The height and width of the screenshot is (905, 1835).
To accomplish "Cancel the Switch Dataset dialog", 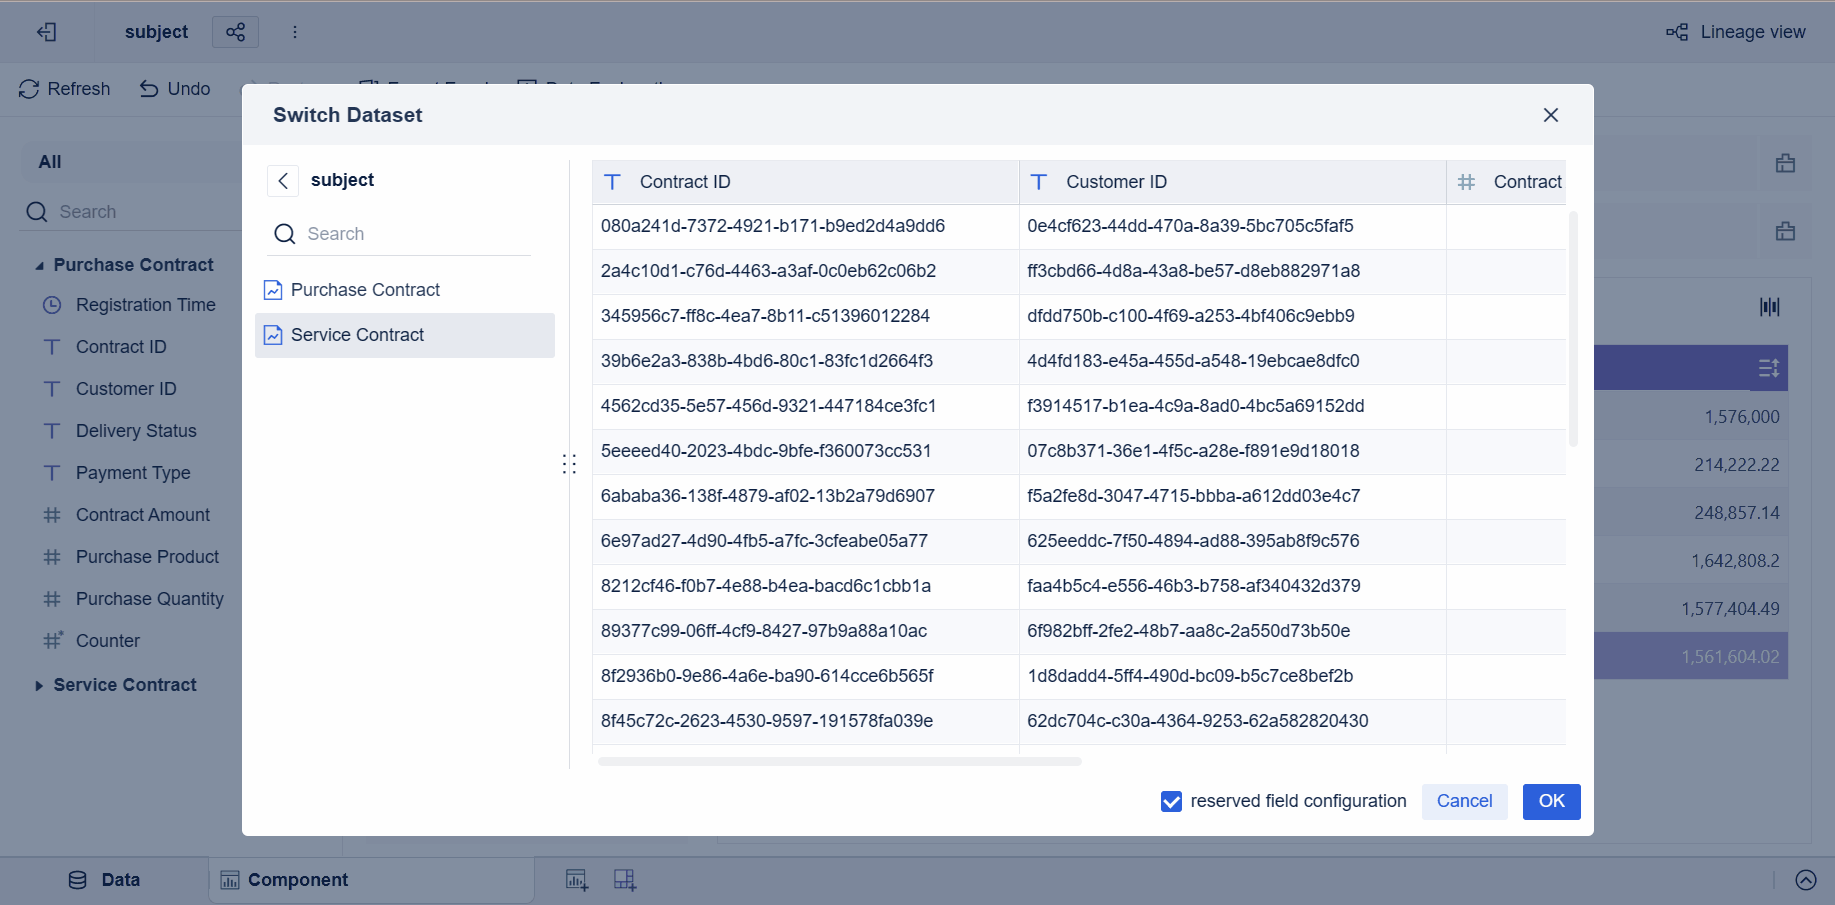I will (x=1464, y=801).
